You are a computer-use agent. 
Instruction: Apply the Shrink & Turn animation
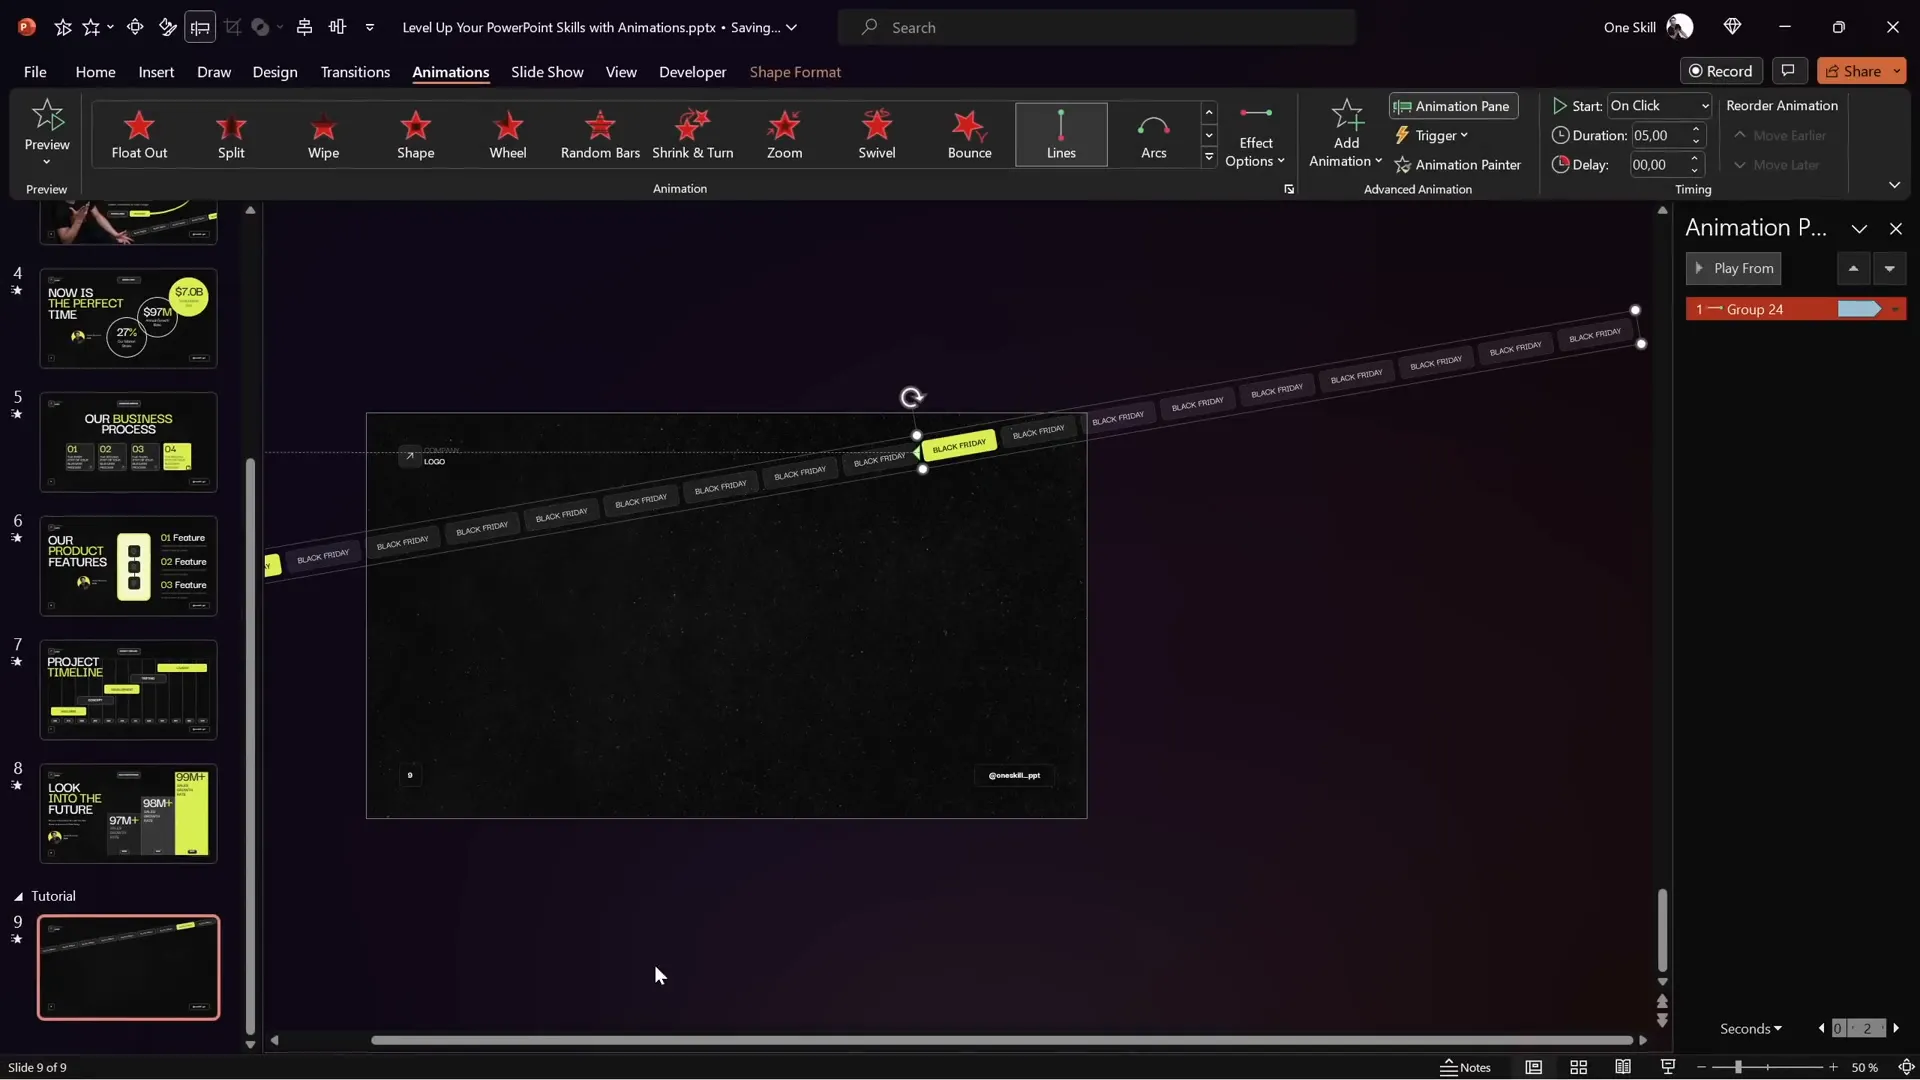(x=692, y=134)
